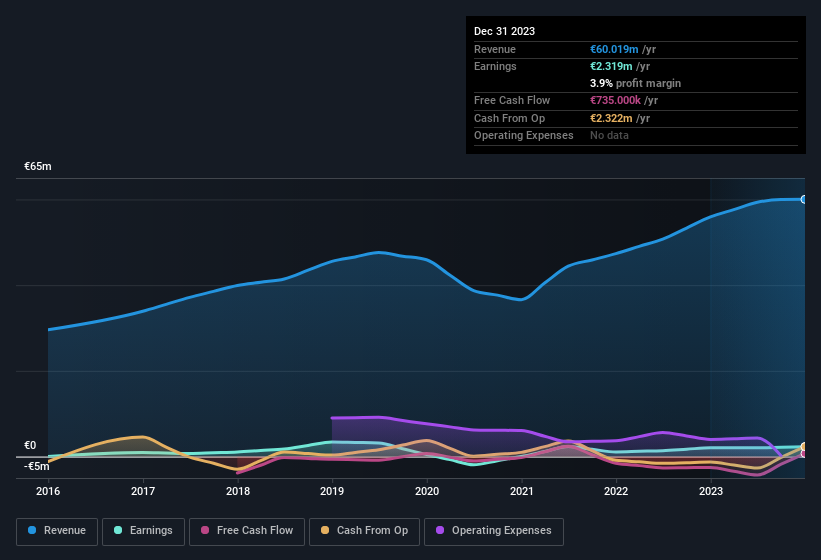Image resolution: width=821 pixels, height=560 pixels.
Task: Click the blue Revenue legend dot
Action: 31,530
